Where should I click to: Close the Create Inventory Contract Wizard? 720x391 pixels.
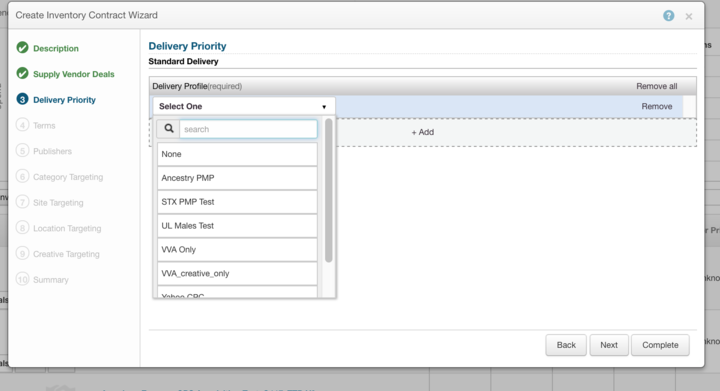pos(689,17)
